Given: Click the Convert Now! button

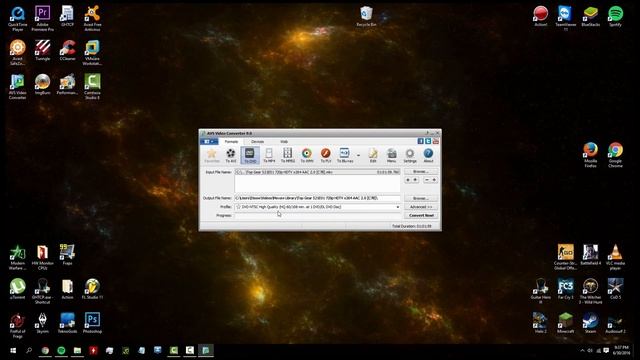Looking at the screenshot, I should click(421, 216).
